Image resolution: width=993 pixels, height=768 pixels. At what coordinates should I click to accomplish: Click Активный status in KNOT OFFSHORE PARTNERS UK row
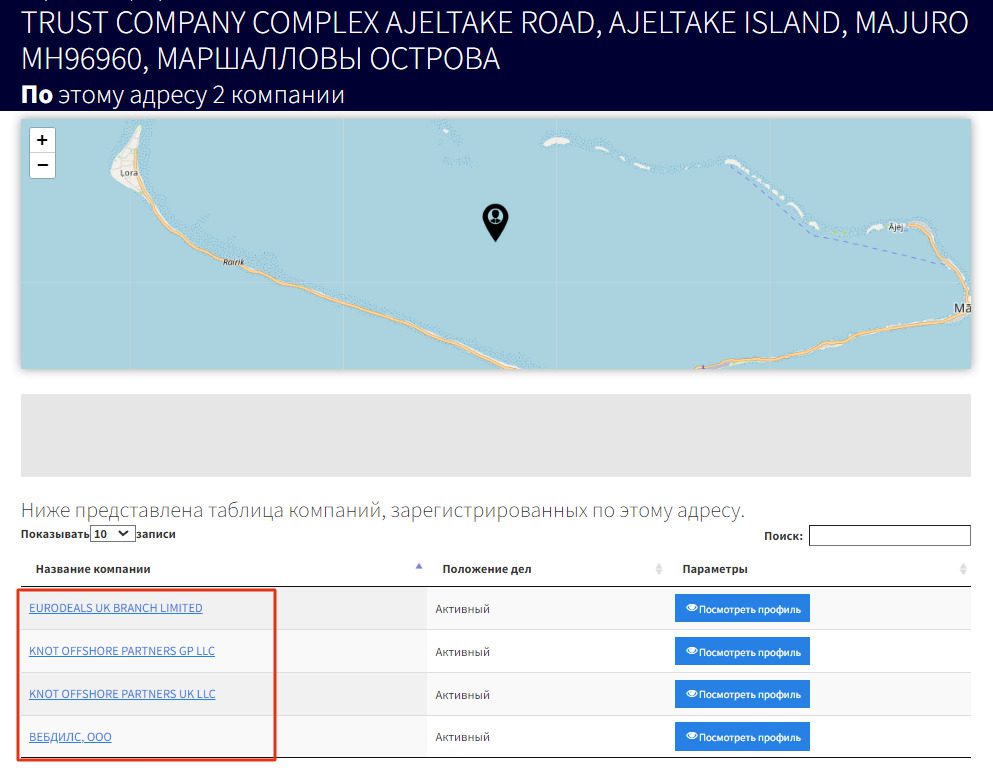pos(462,695)
